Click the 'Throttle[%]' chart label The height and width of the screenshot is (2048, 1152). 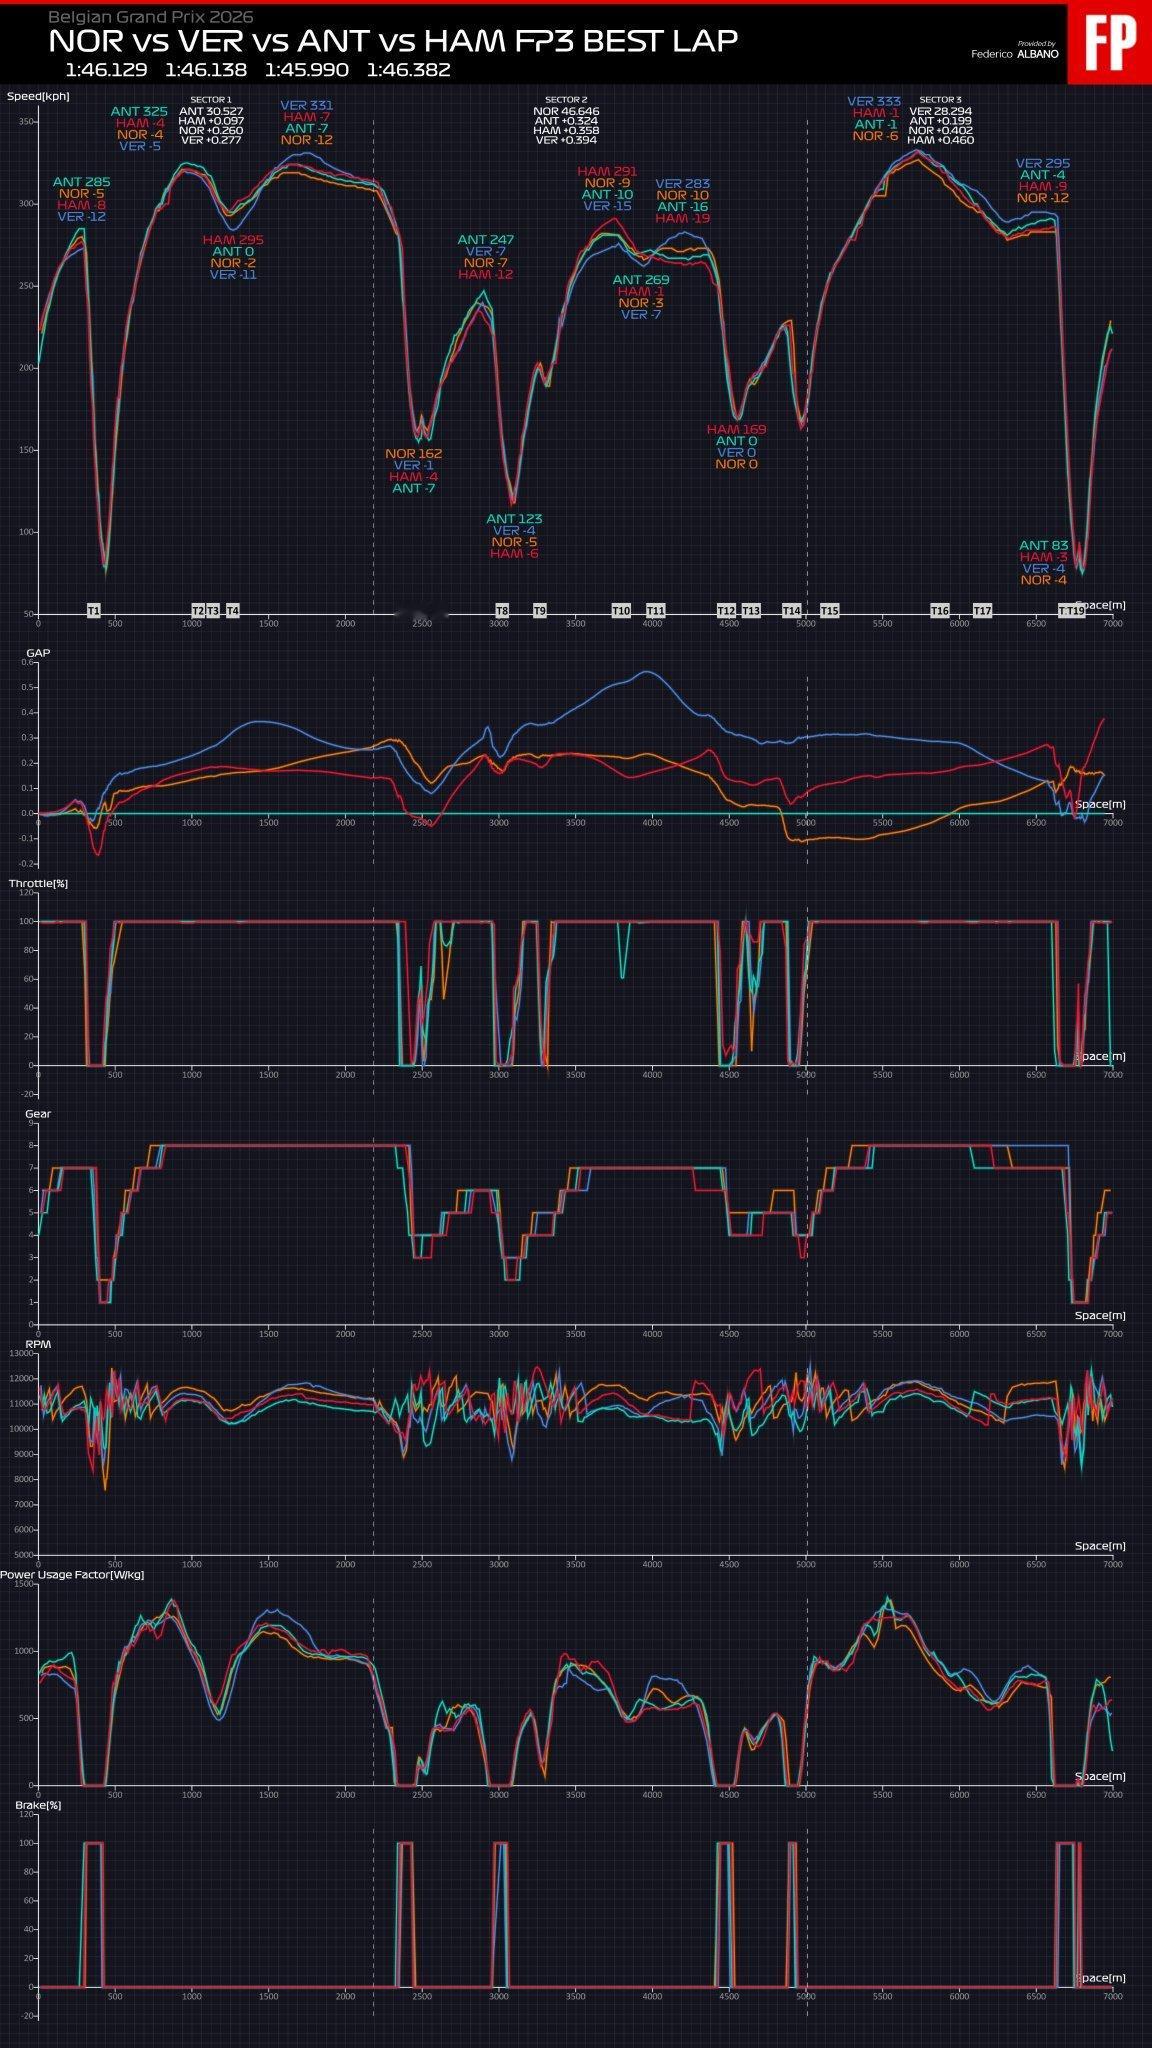pos(38,883)
